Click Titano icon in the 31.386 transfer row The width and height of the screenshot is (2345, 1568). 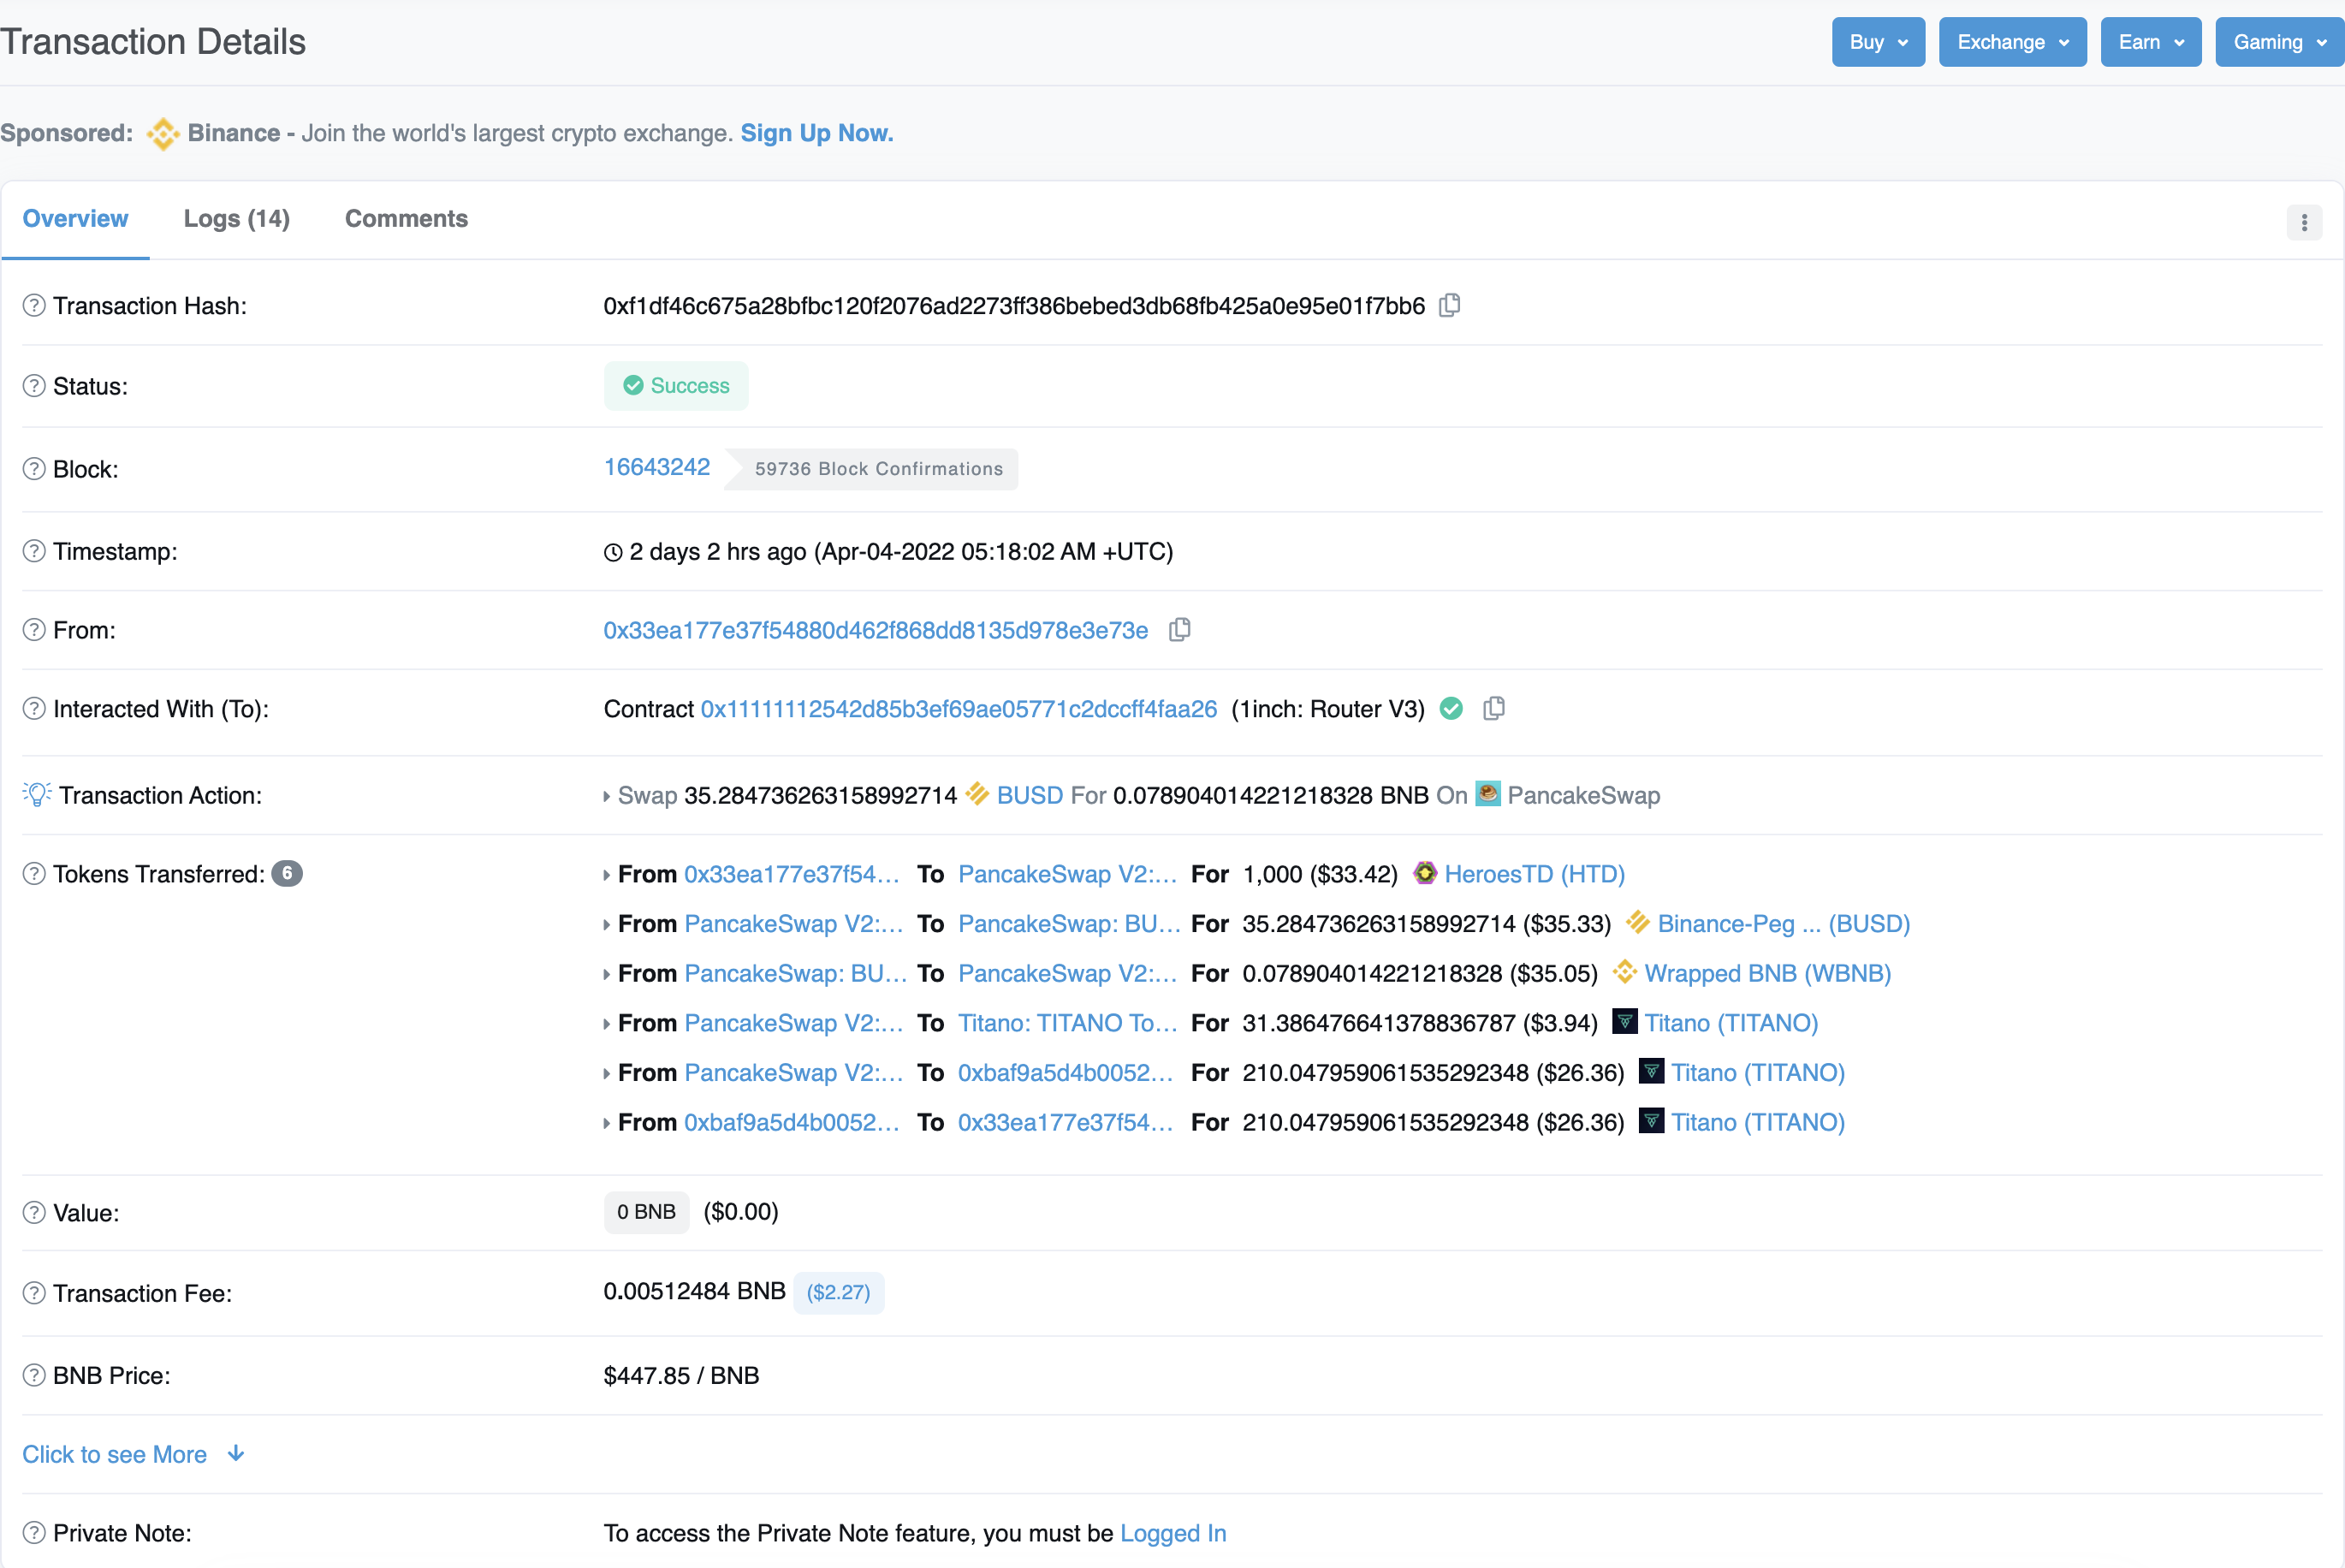(1625, 1022)
